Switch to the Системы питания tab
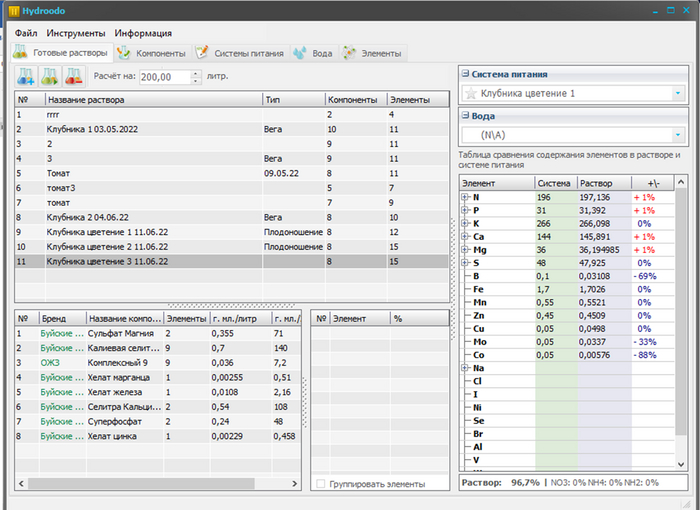Viewport: 700px width, 510px height. [x=240, y=53]
